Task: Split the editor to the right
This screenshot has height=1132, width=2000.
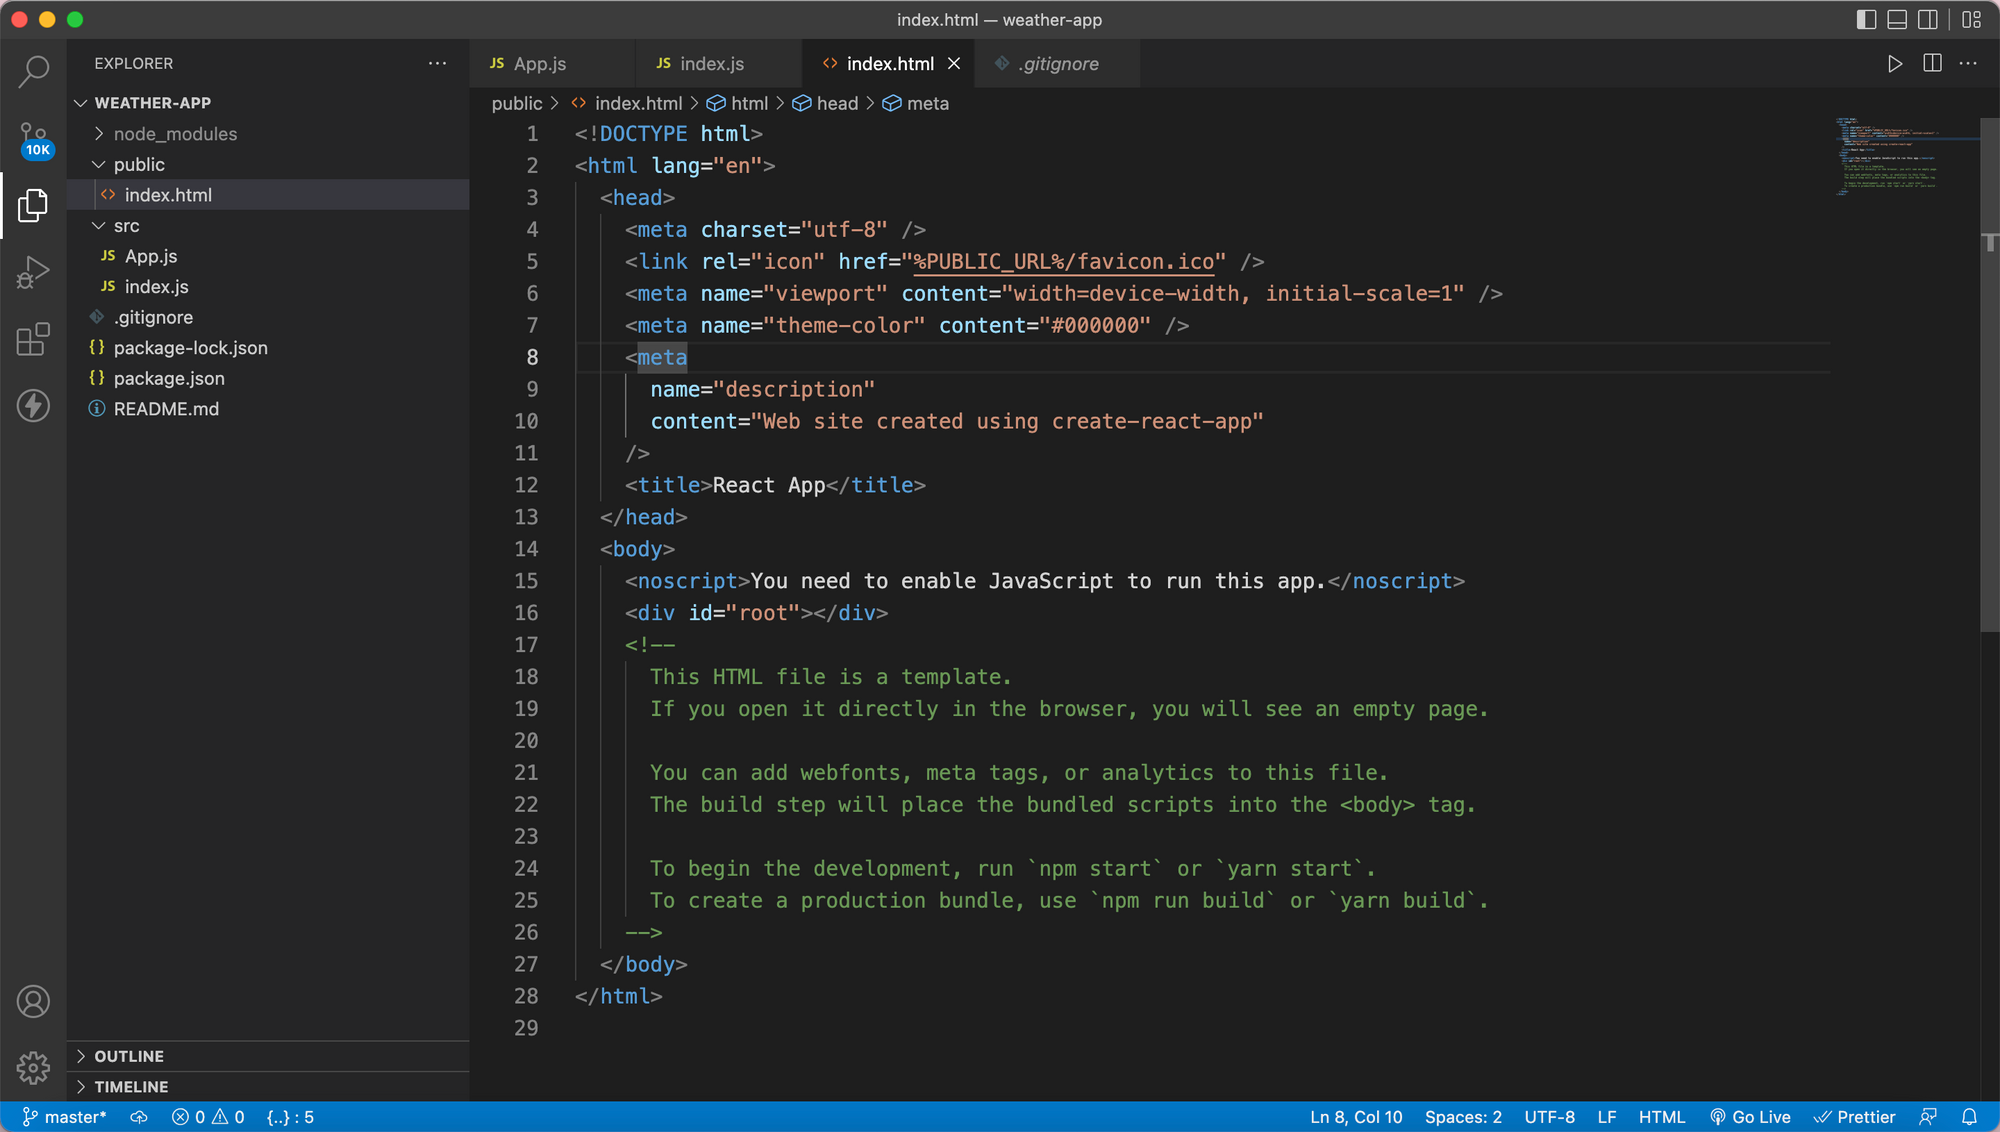Action: point(1932,64)
